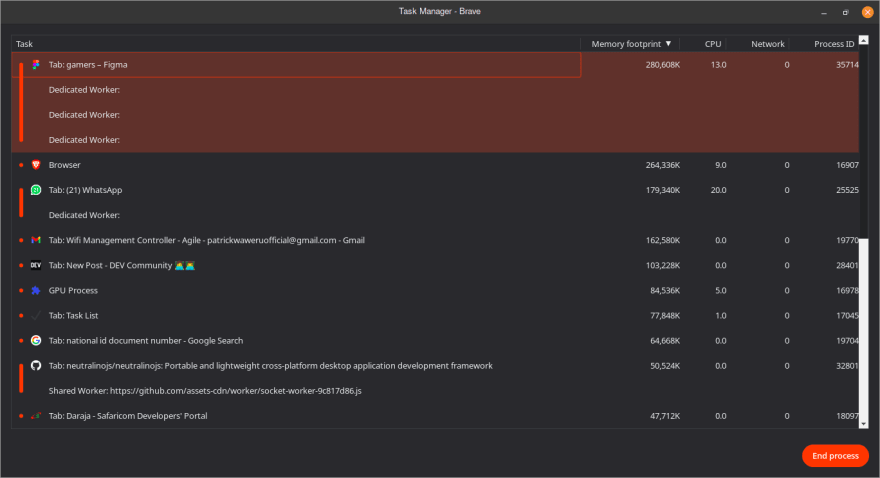The height and width of the screenshot is (478, 880).
Task: Click the Google icon for national id search
Action: point(36,341)
